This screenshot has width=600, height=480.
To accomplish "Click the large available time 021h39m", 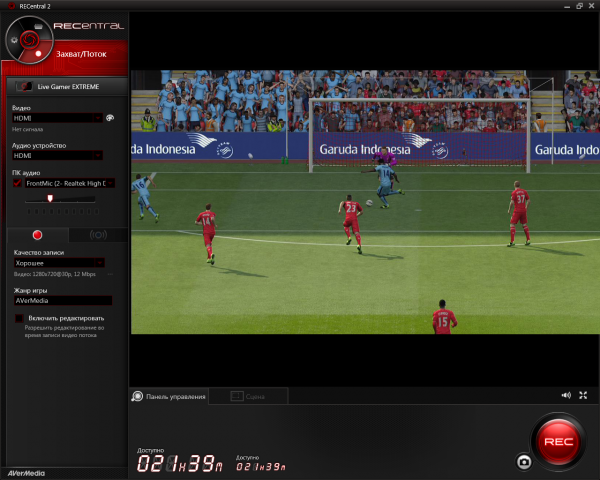I will (x=179, y=464).
